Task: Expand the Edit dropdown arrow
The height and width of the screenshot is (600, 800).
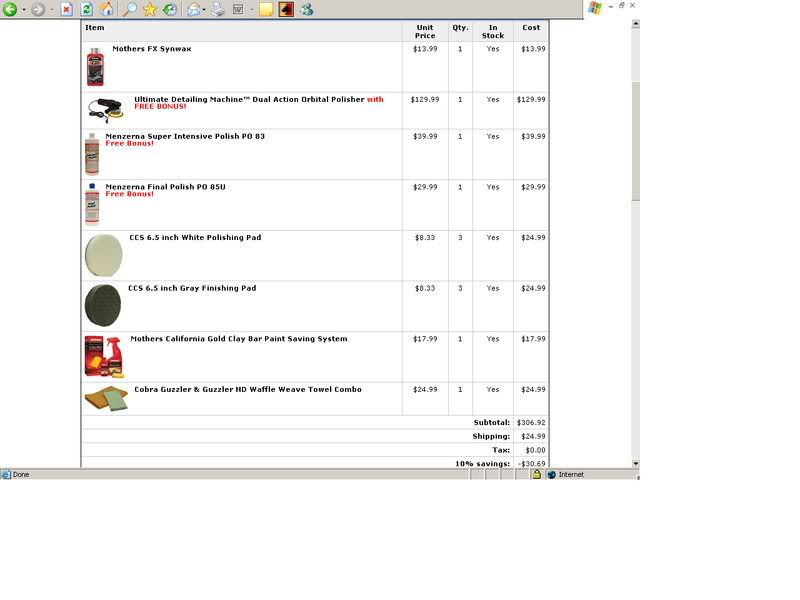Action: [252, 9]
